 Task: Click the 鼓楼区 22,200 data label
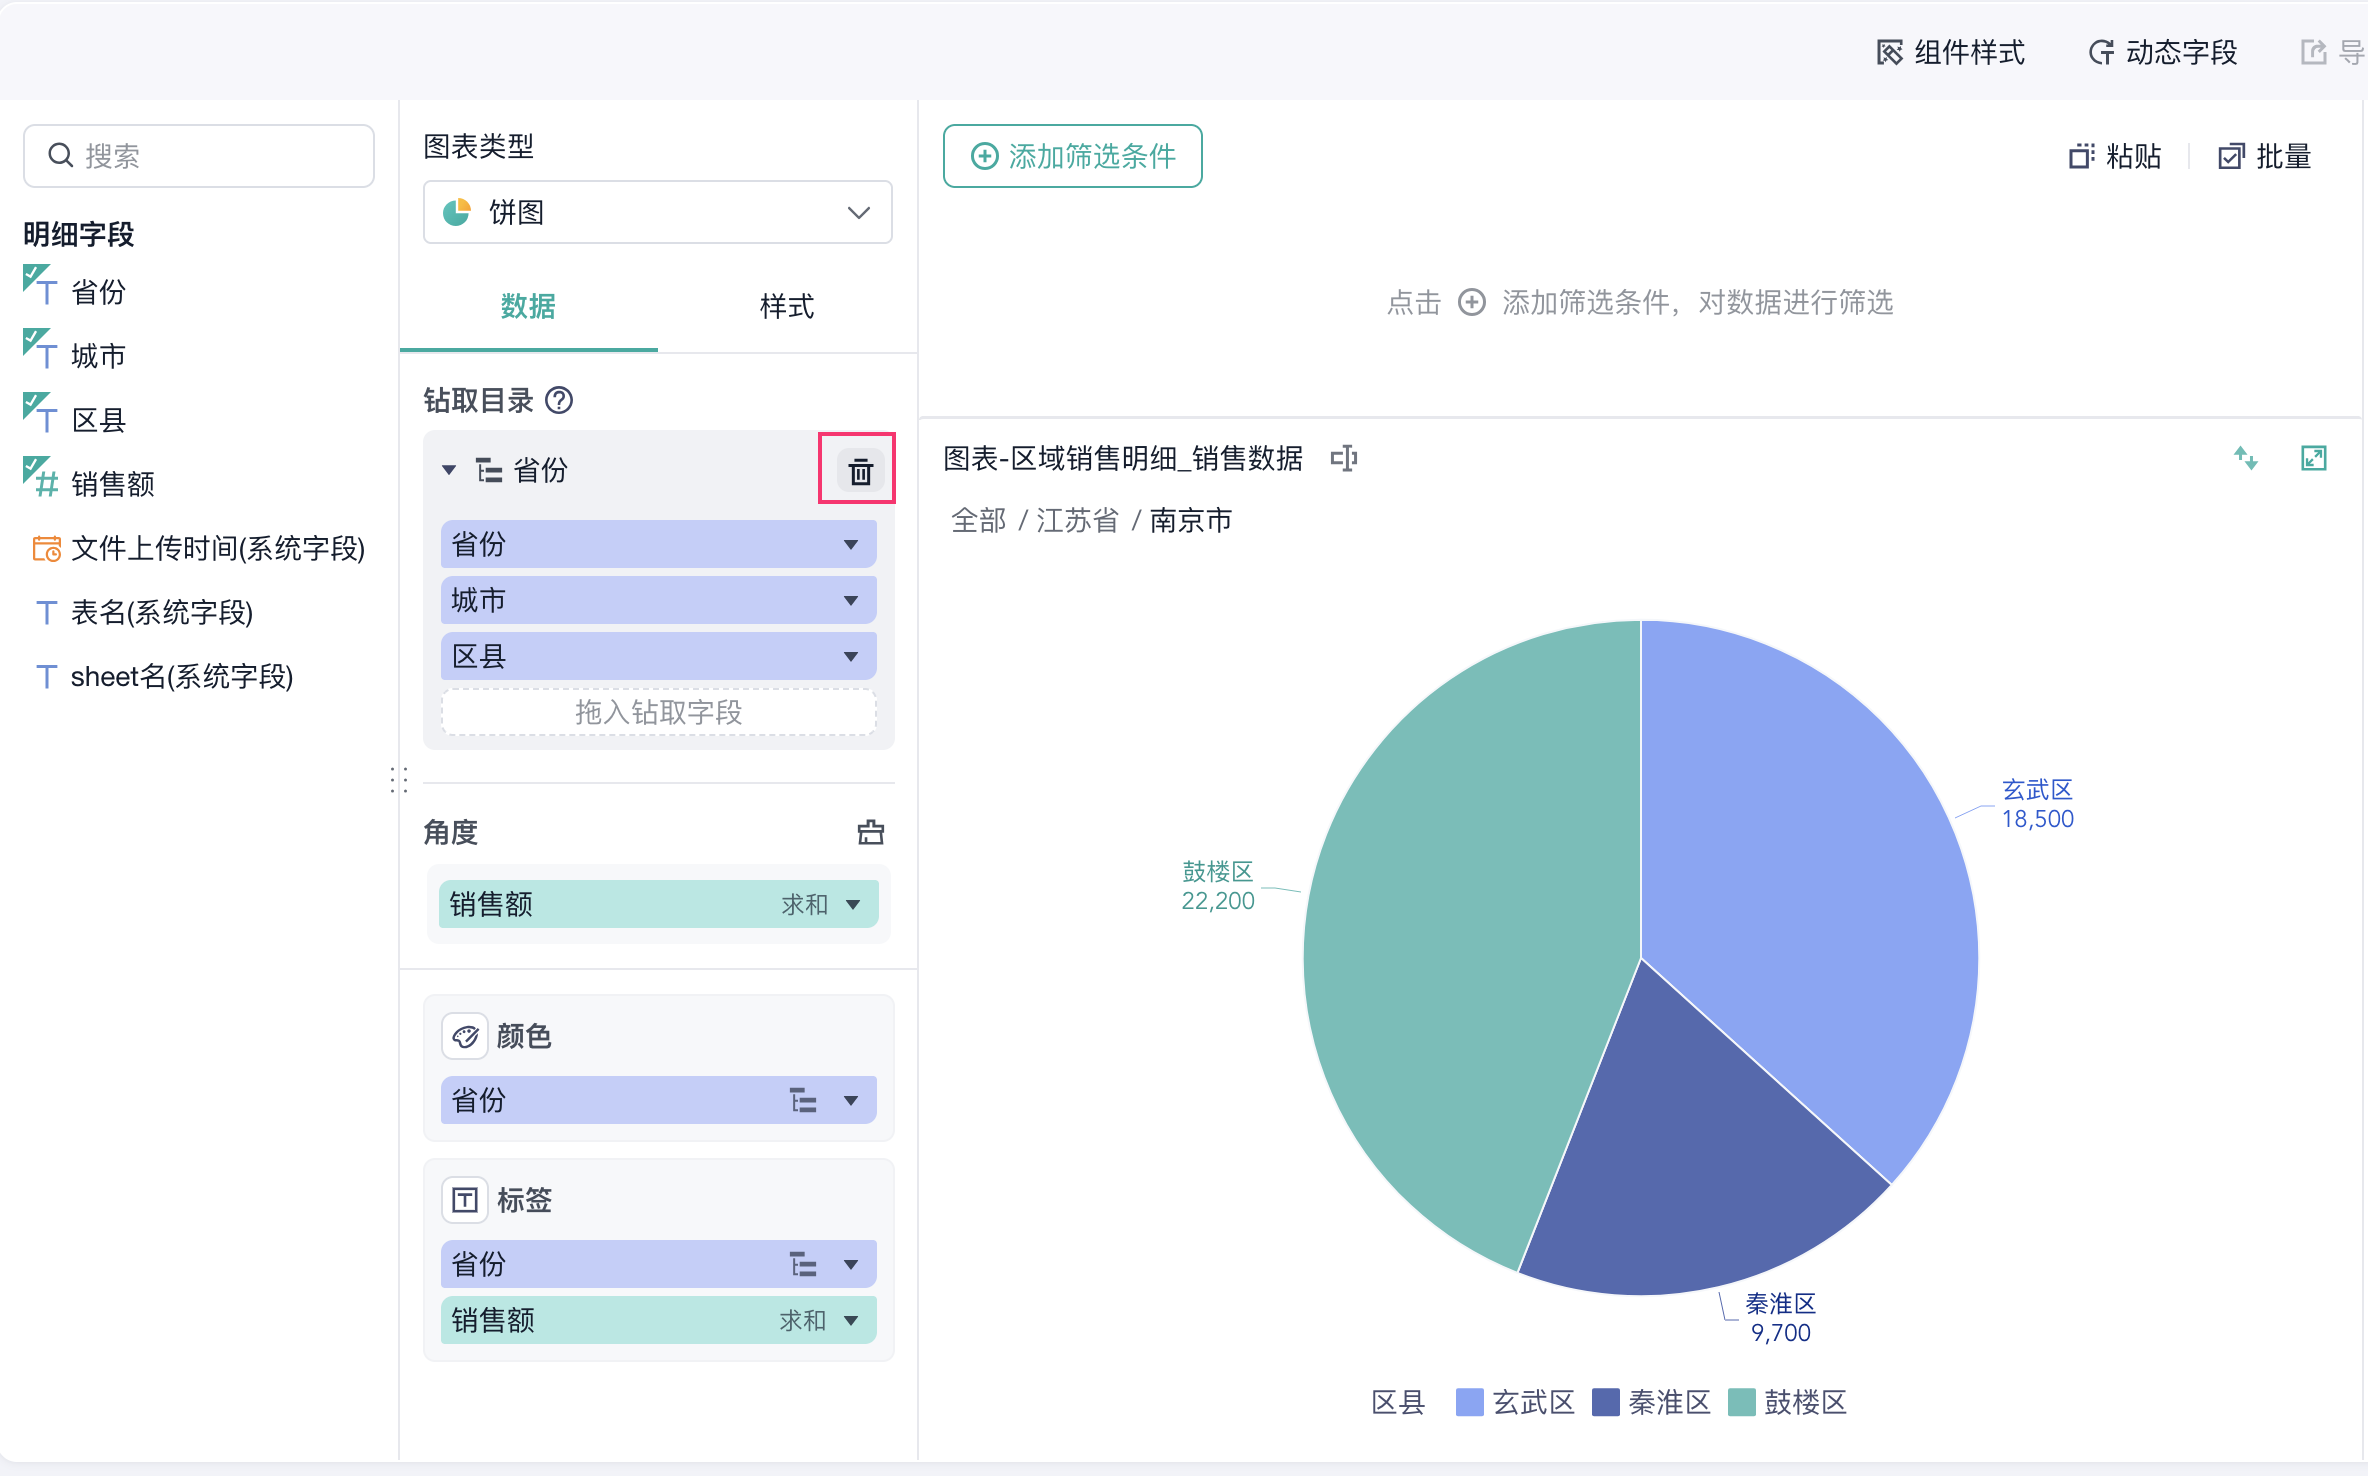point(1218,886)
